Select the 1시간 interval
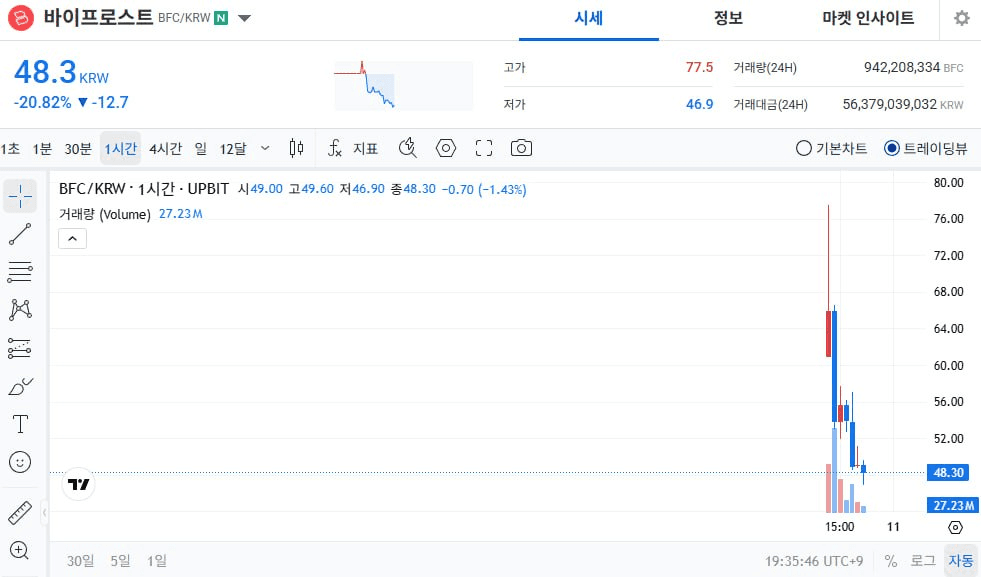 [x=120, y=148]
